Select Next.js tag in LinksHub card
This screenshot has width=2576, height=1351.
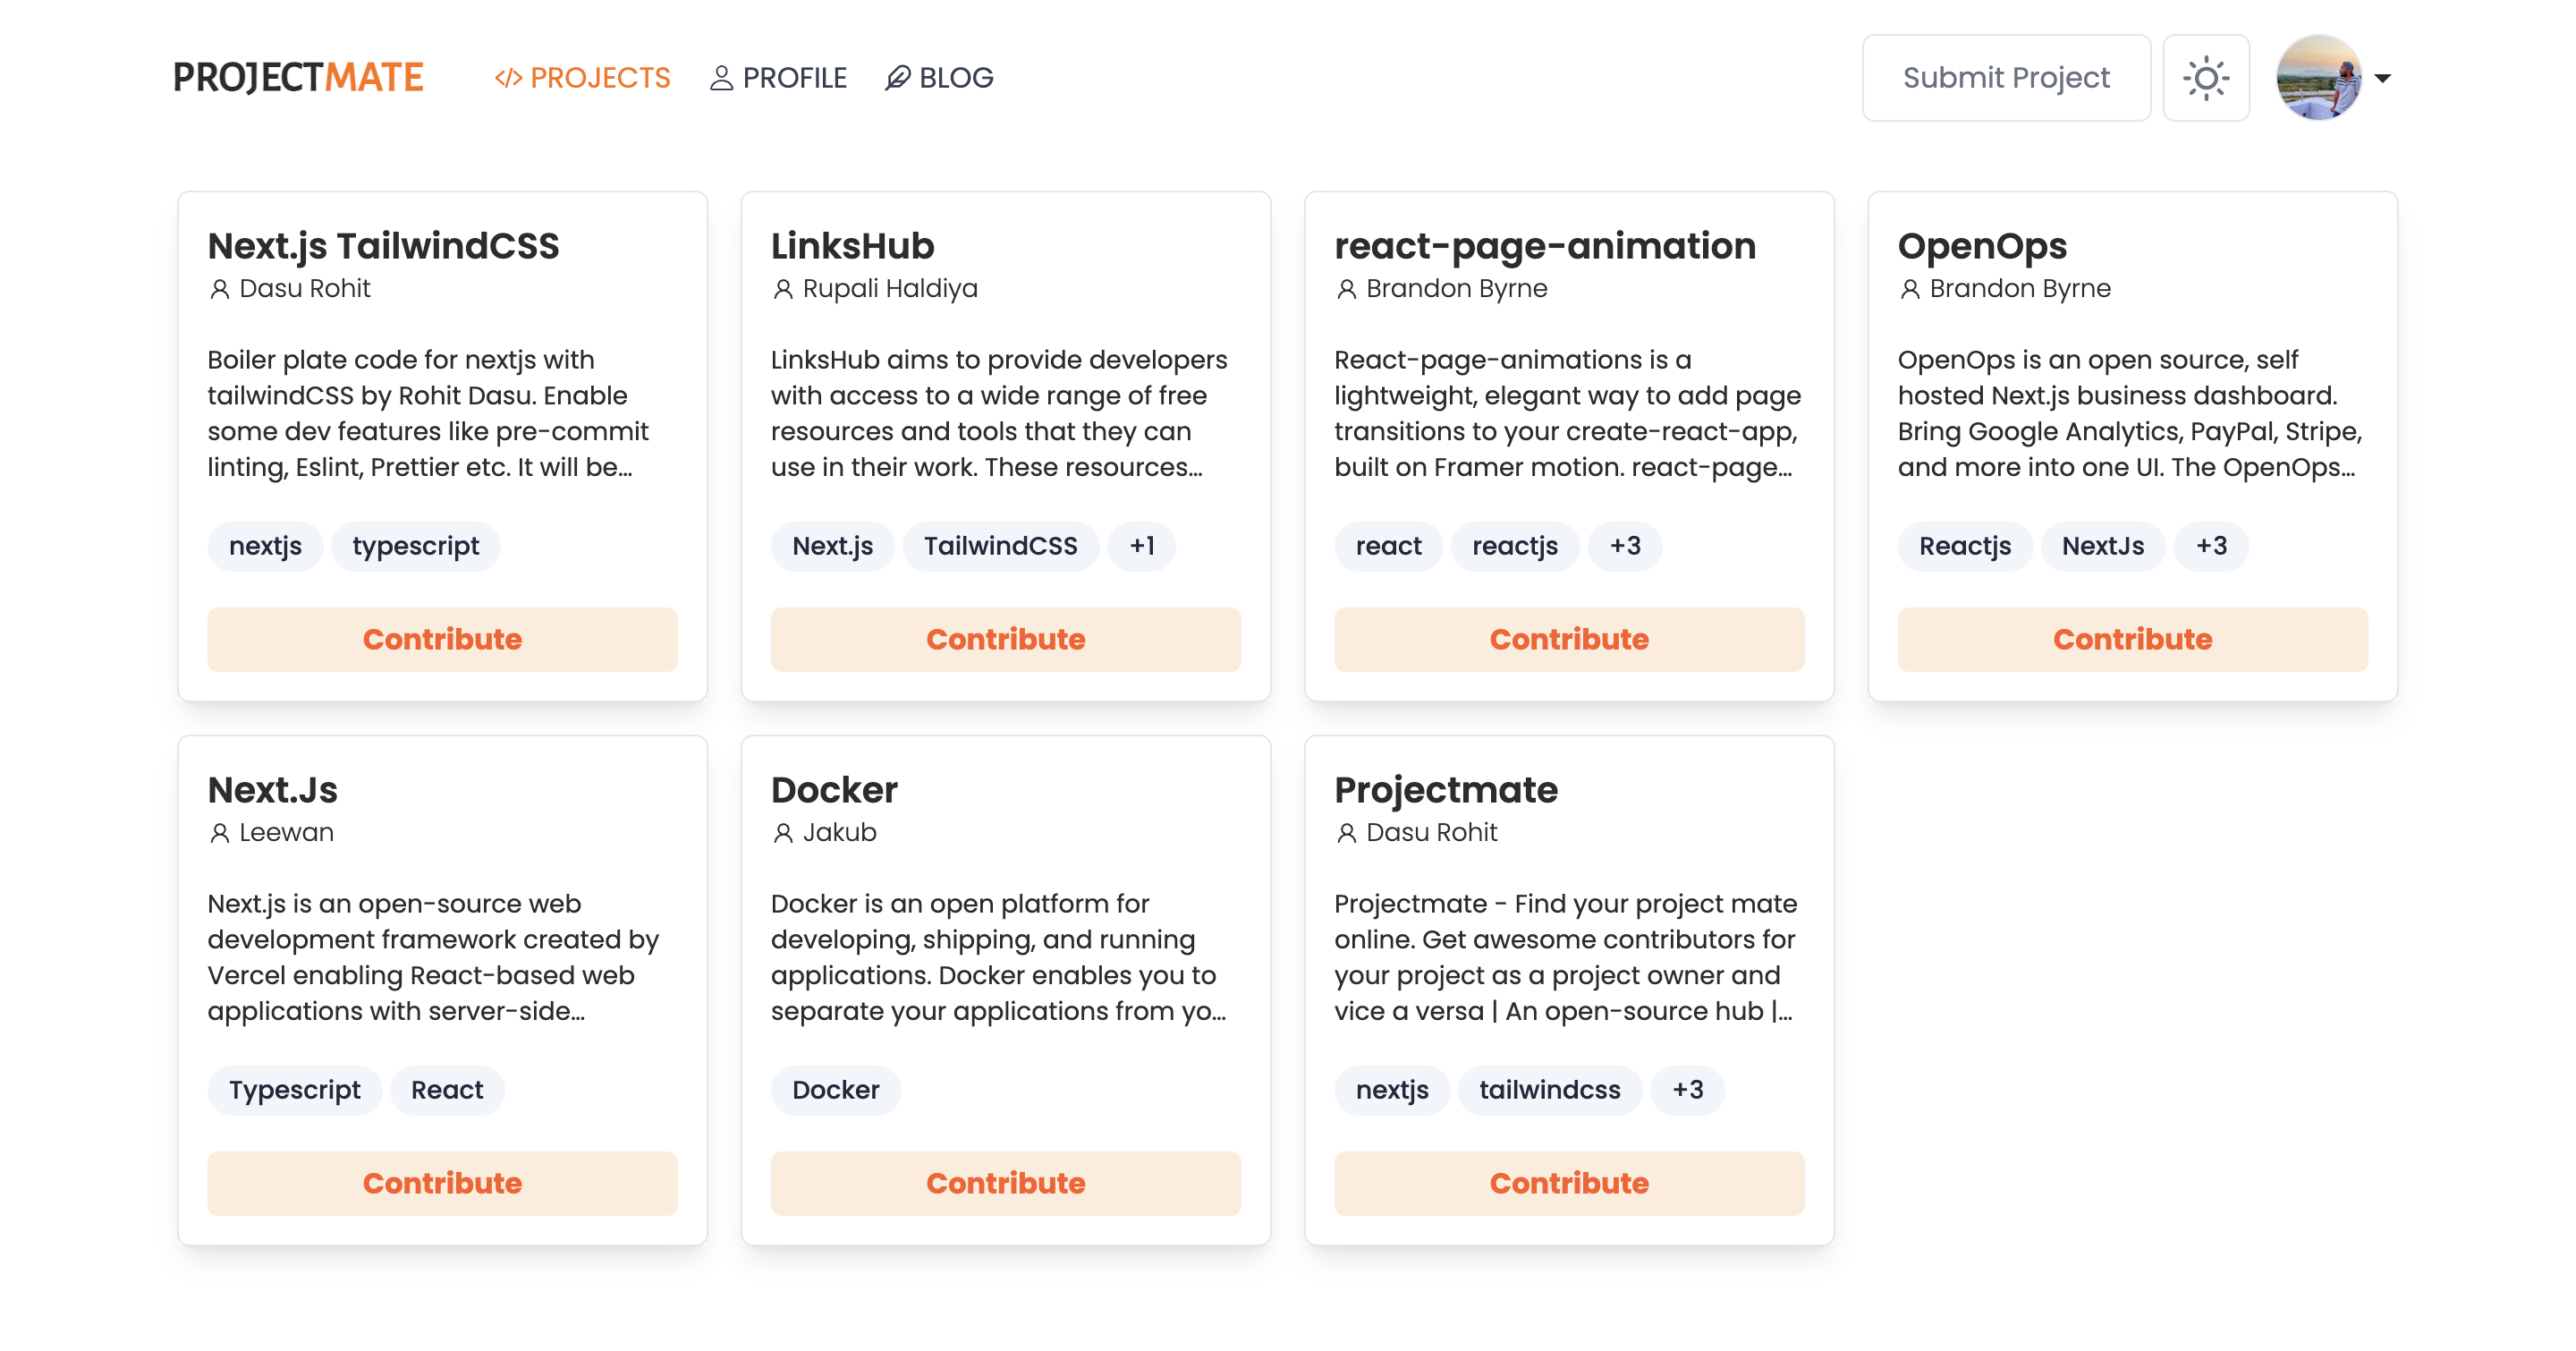coord(832,546)
